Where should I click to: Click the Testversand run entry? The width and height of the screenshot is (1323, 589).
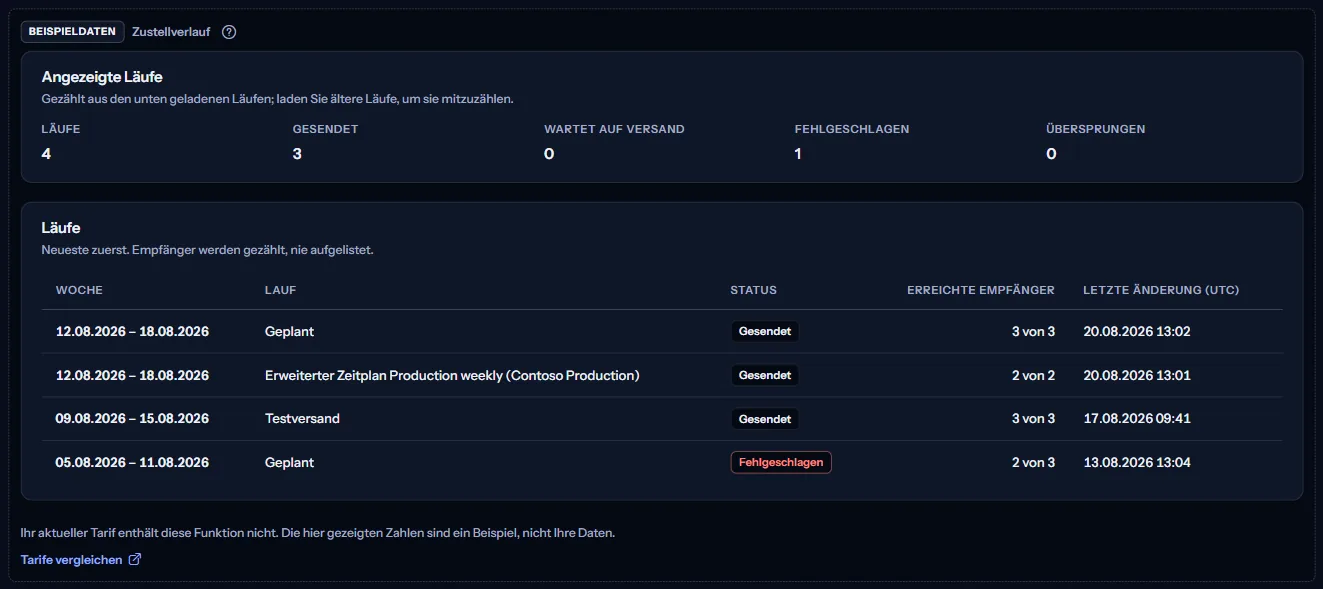coord(302,419)
